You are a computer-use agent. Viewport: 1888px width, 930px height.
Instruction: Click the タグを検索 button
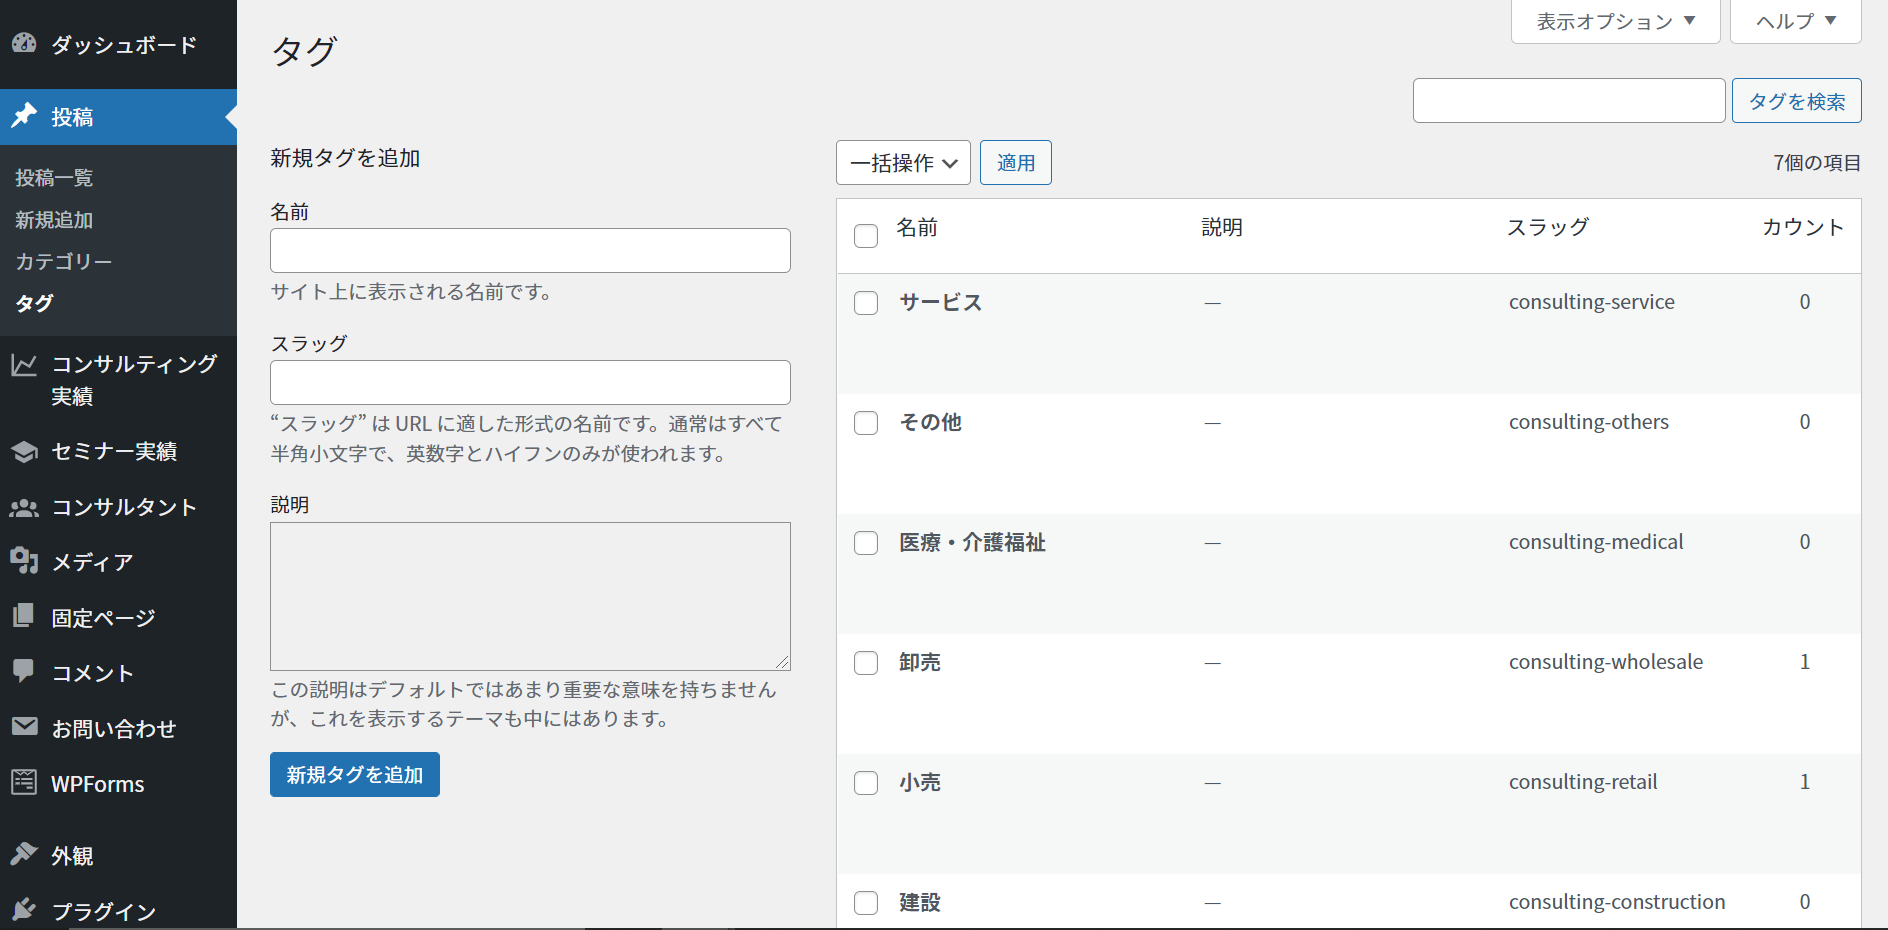1796,101
